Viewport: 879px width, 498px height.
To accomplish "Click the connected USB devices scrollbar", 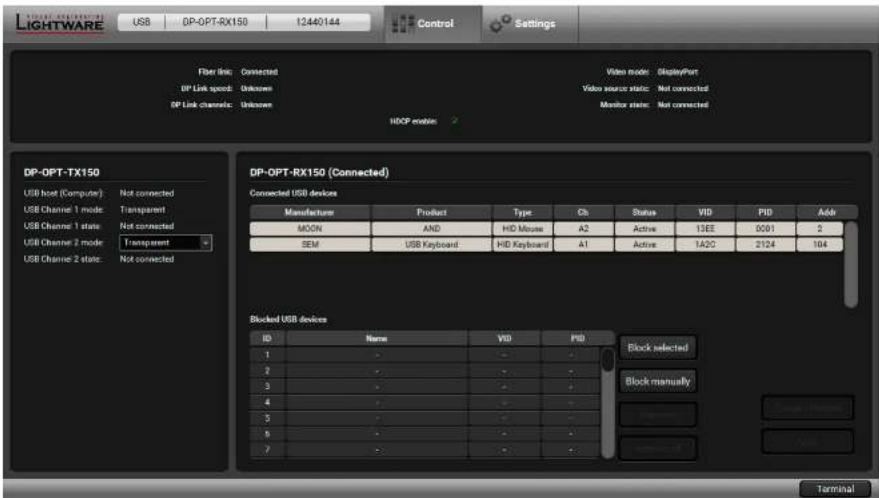I will 850,264.
